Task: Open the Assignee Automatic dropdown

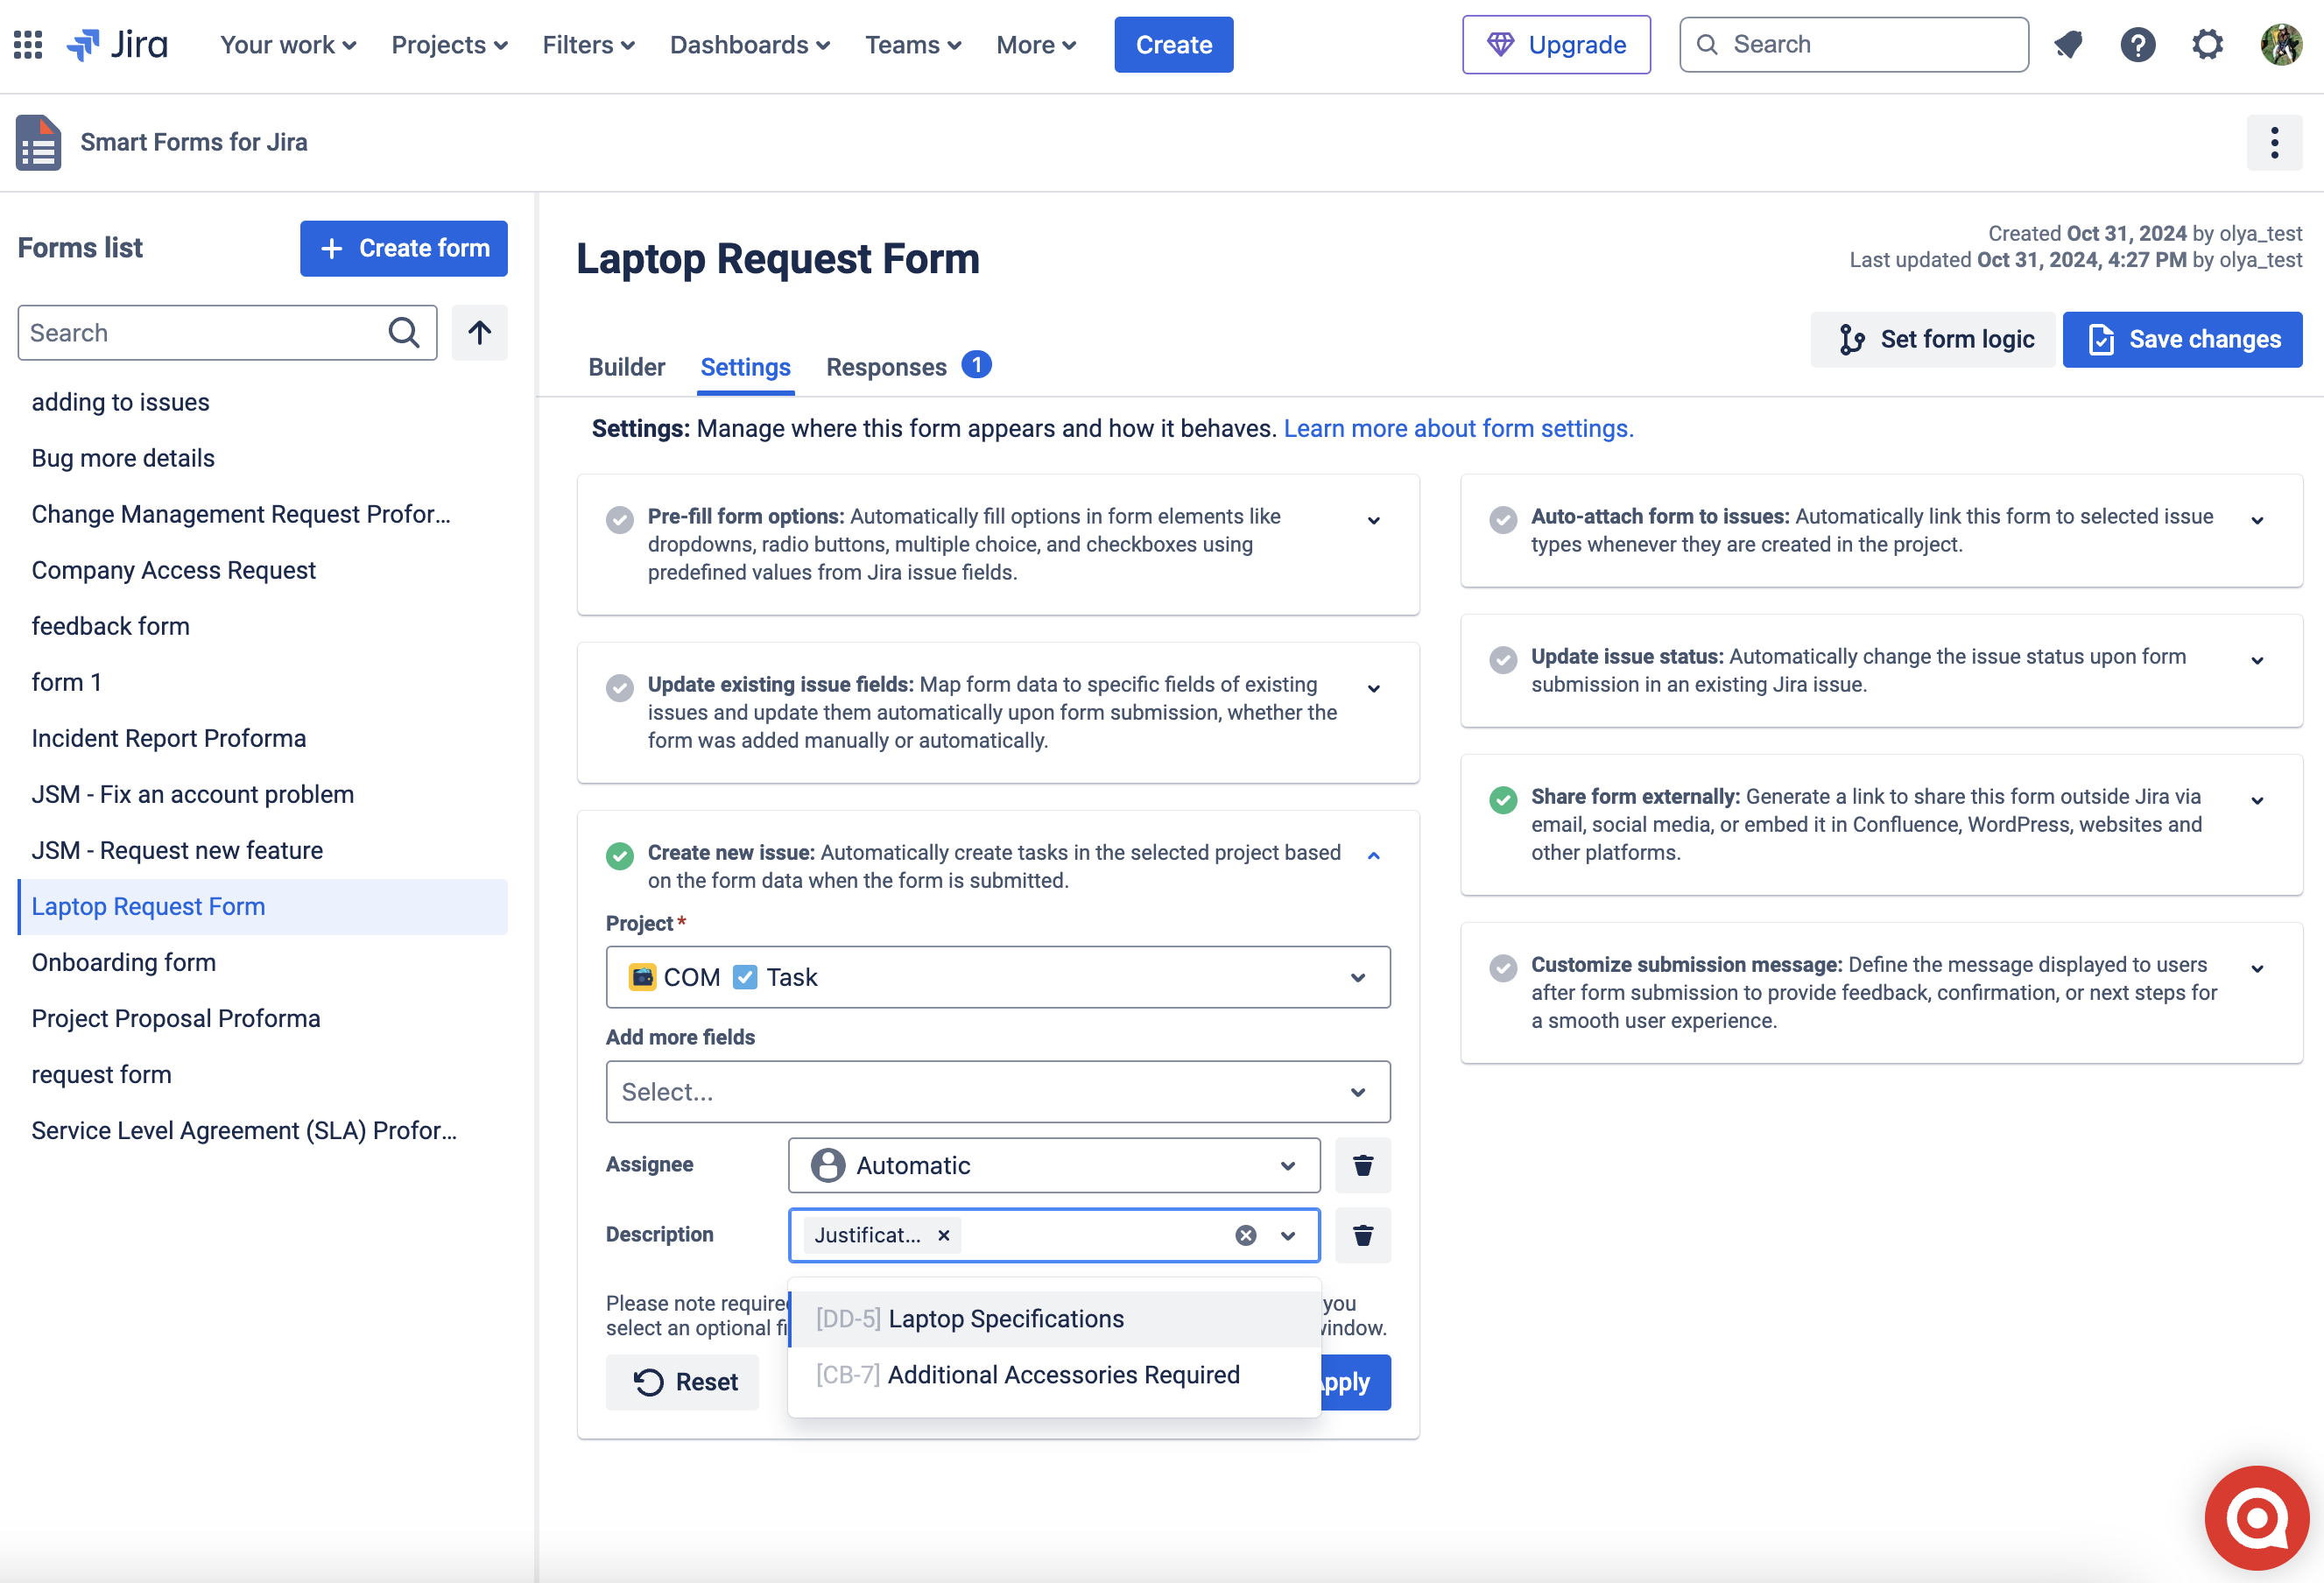Action: pyautogui.click(x=1053, y=1165)
